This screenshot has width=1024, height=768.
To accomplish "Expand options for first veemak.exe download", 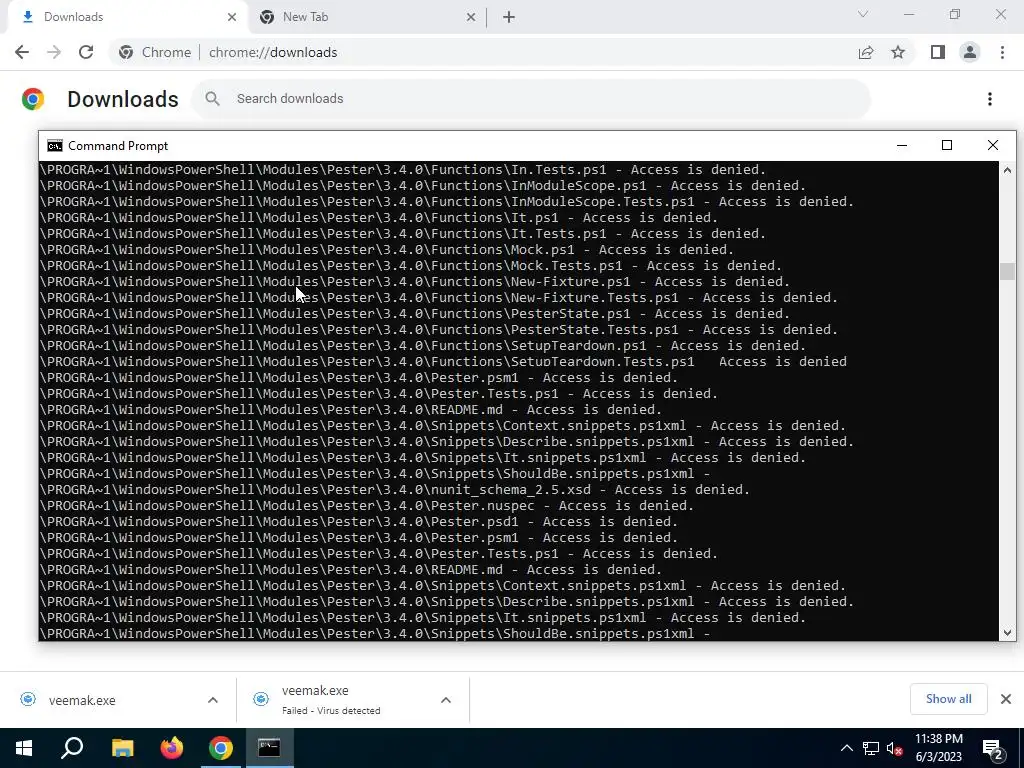I will click(213, 700).
